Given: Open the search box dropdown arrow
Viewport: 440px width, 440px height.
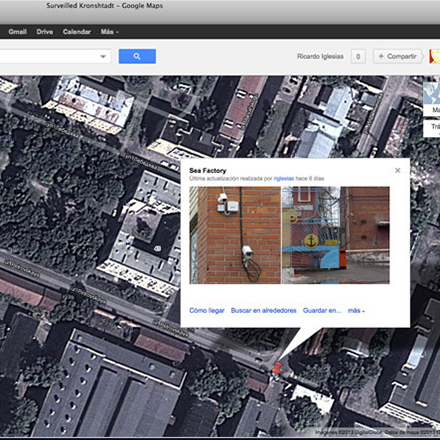Looking at the screenshot, I should (x=103, y=56).
